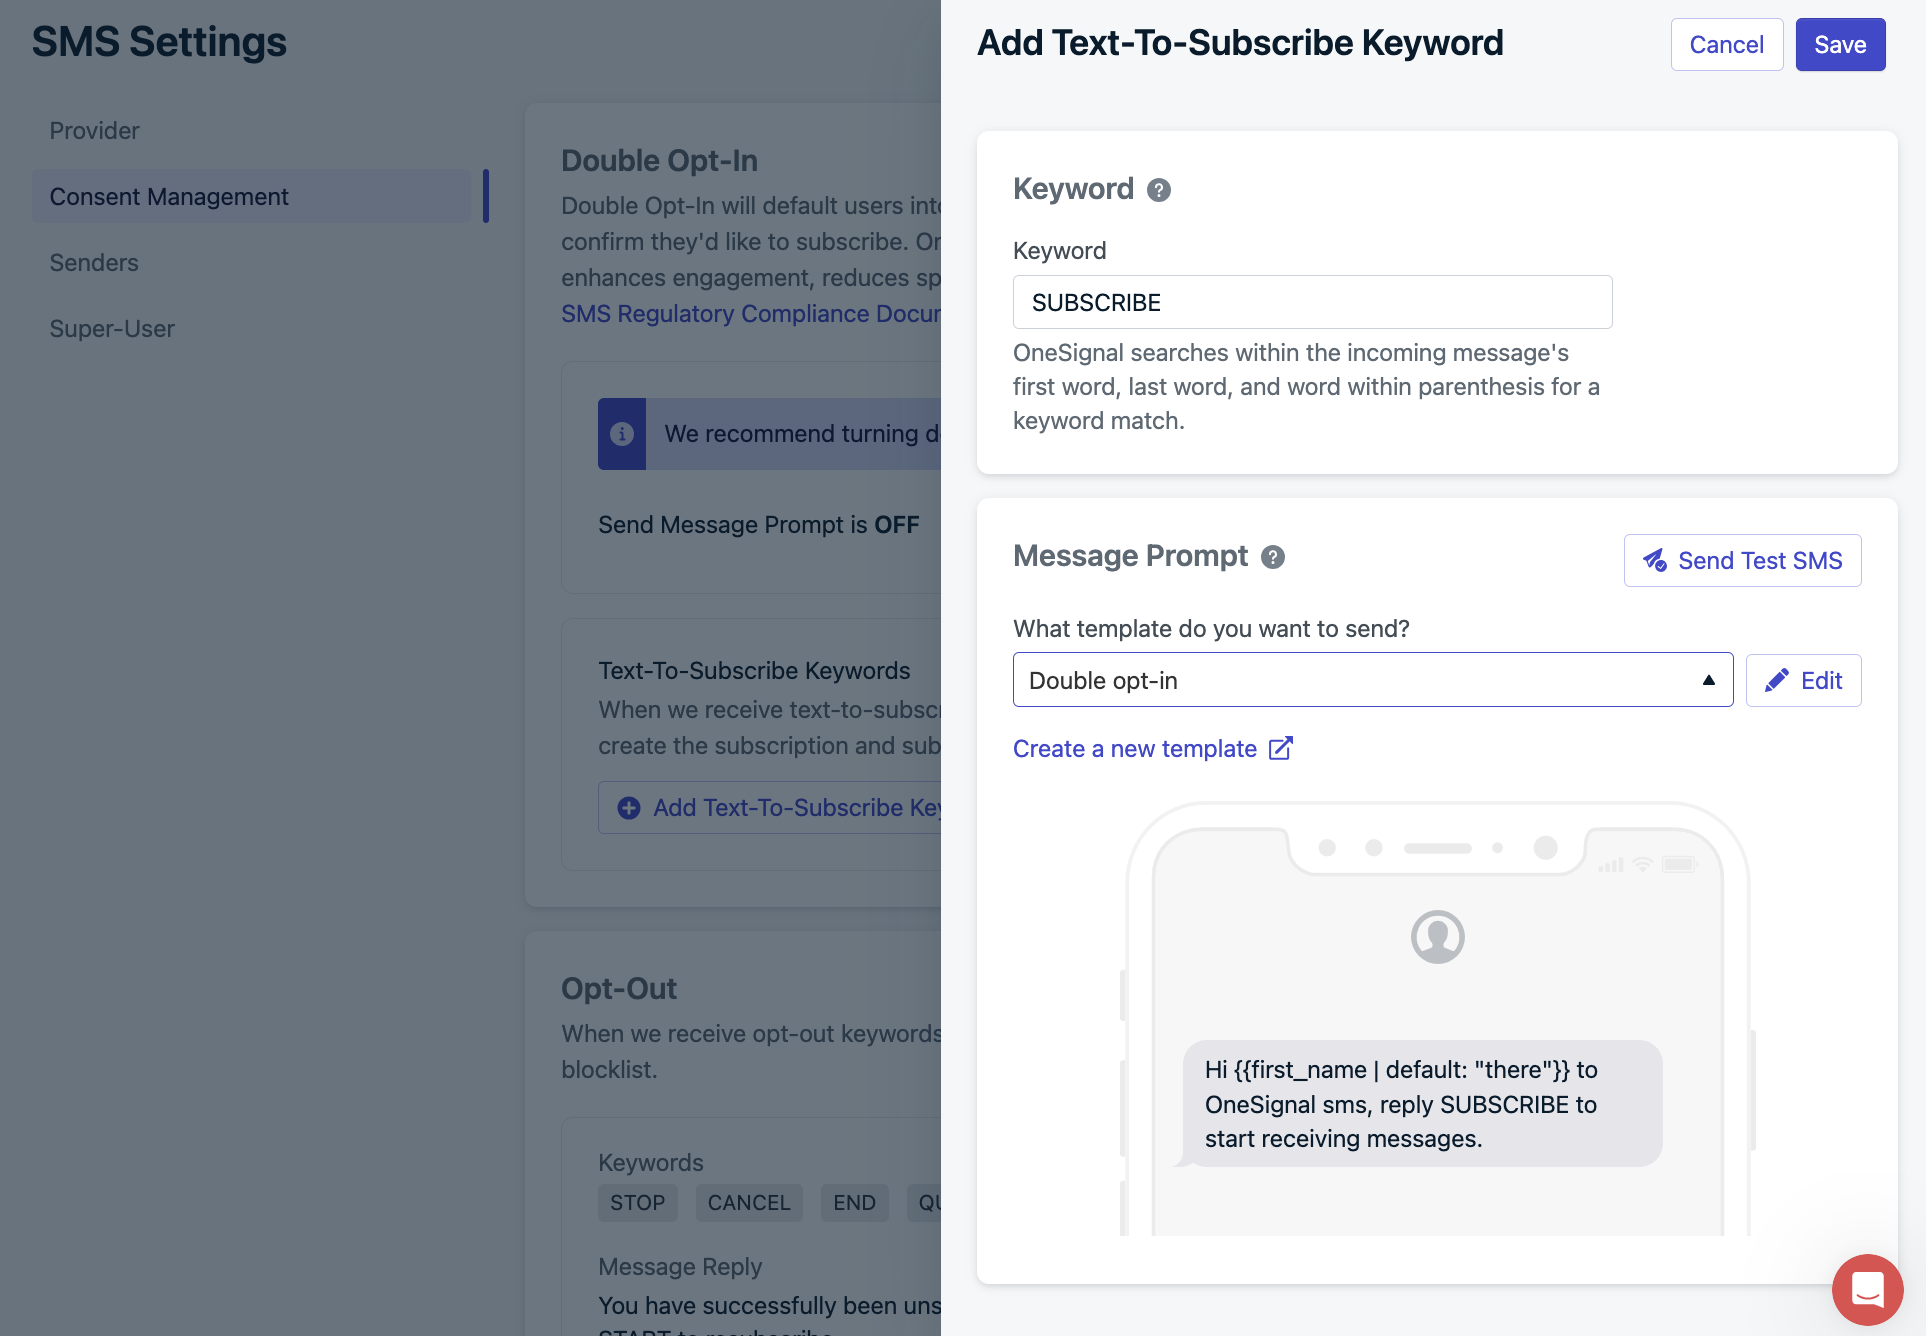Screen dimensions: 1926x1336
Task: Open the Super-User section
Action: coord(112,329)
